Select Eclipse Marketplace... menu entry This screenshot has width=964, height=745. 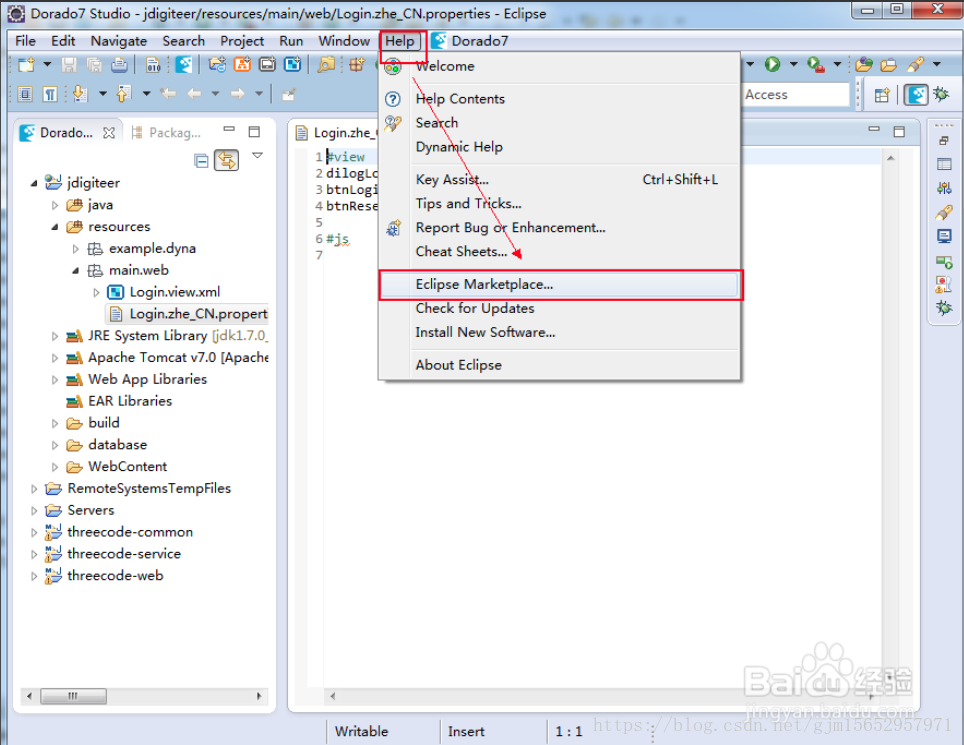click(561, 285)
